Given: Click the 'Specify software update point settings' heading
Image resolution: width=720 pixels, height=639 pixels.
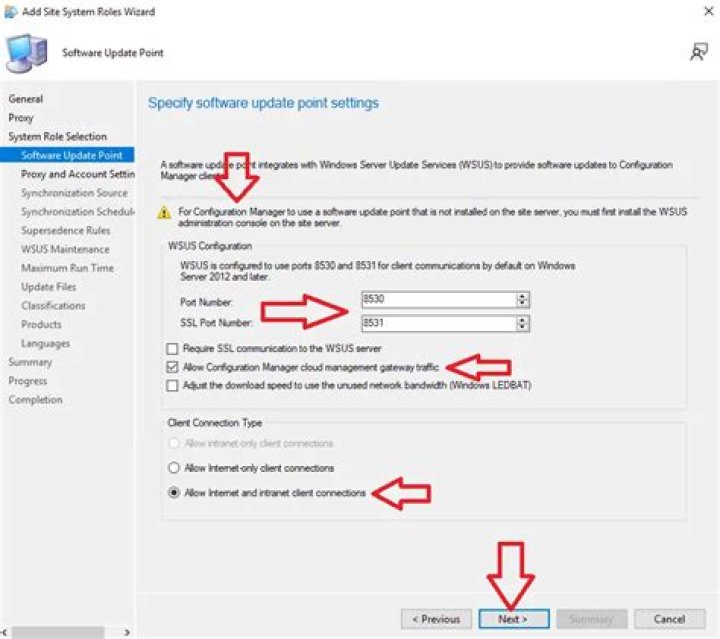Looking at the screenshot, I should click(264, 103).
